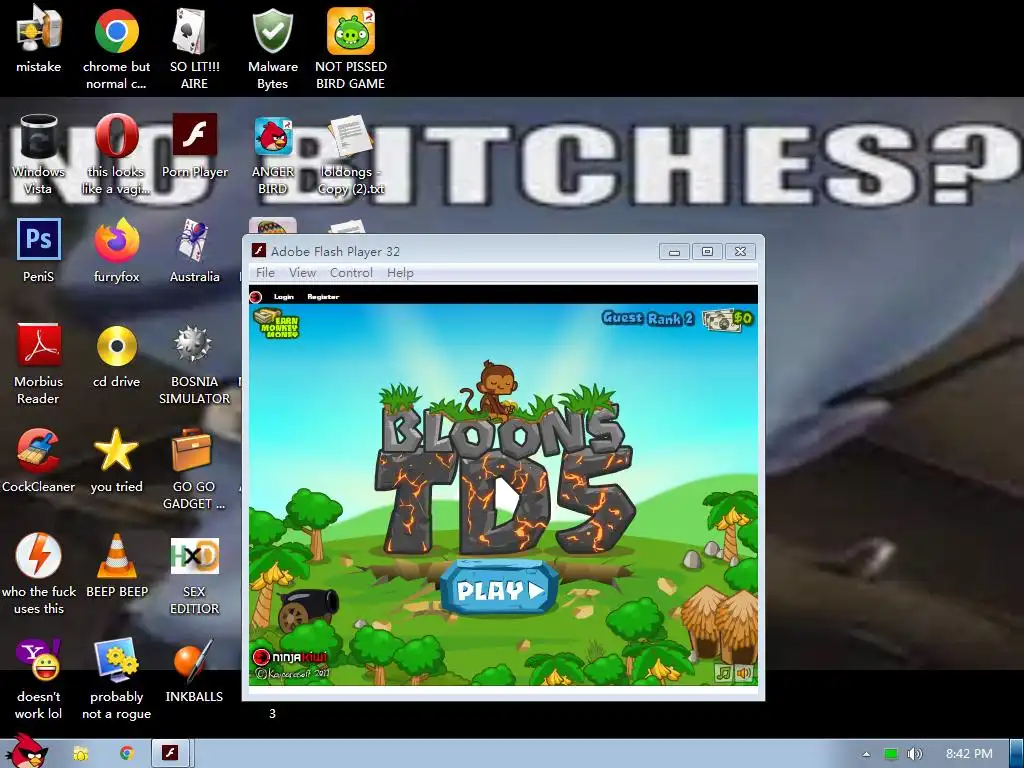
Task: Open the 'mistake' desktop icon
Action: tap(38, 31)
